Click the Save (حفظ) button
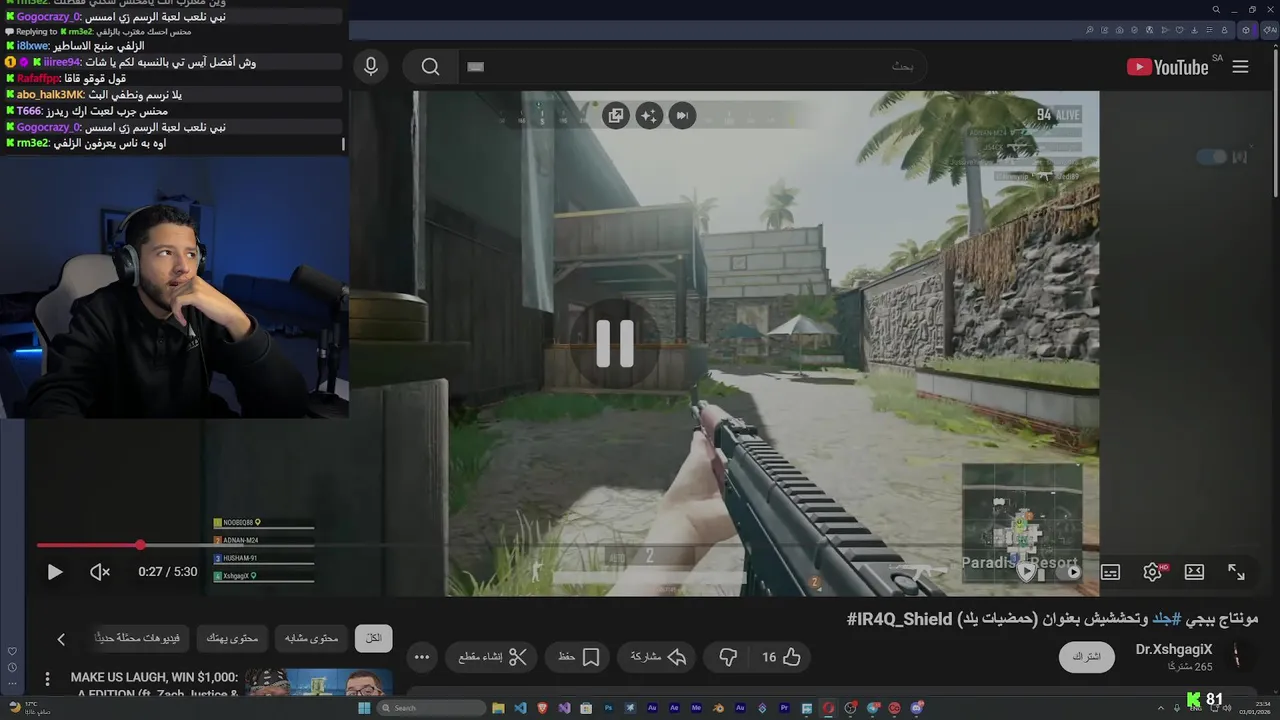Image resolution: width=1280 pixels, height=720 pixels. [578, 657]
